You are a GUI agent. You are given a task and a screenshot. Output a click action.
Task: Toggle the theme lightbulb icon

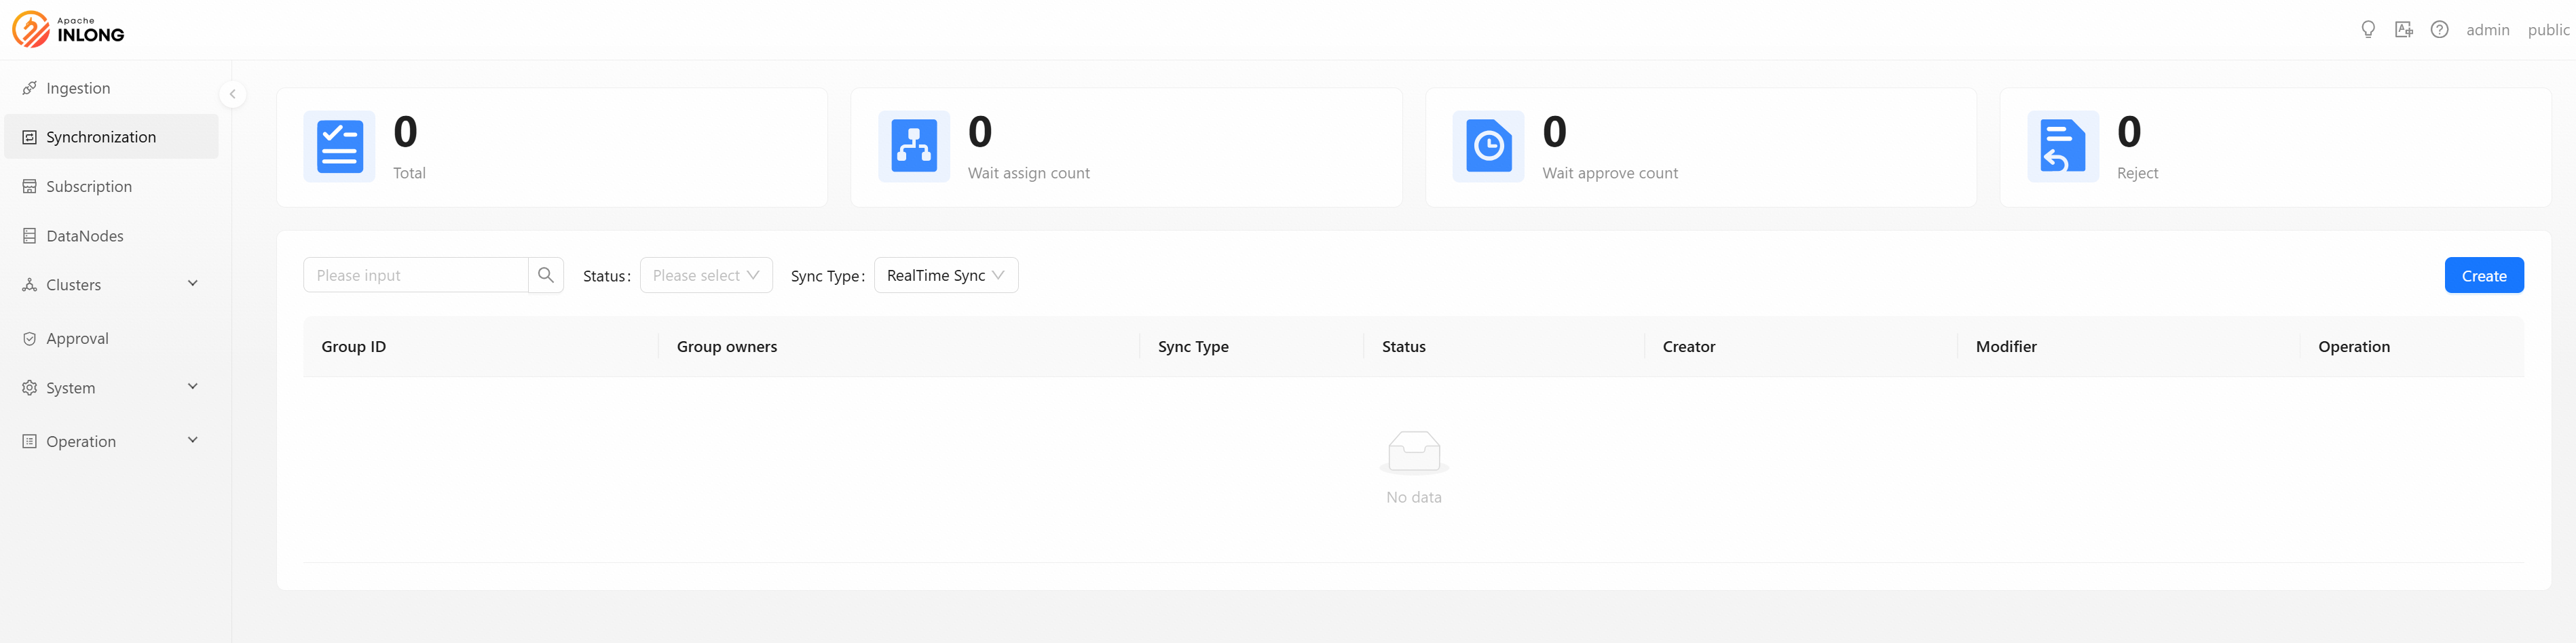pyautogui.click(x=2367, y=30)
